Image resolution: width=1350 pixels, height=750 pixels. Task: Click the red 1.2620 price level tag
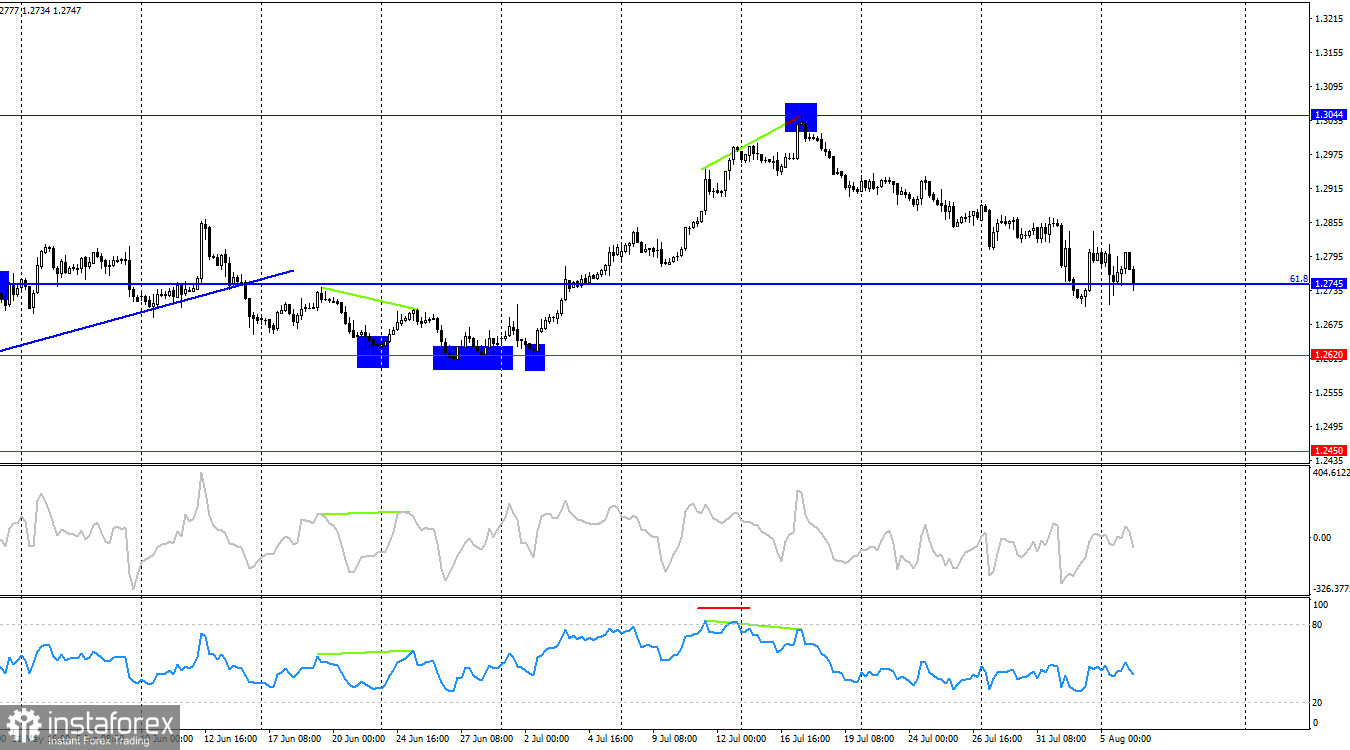coord(1329,355)
